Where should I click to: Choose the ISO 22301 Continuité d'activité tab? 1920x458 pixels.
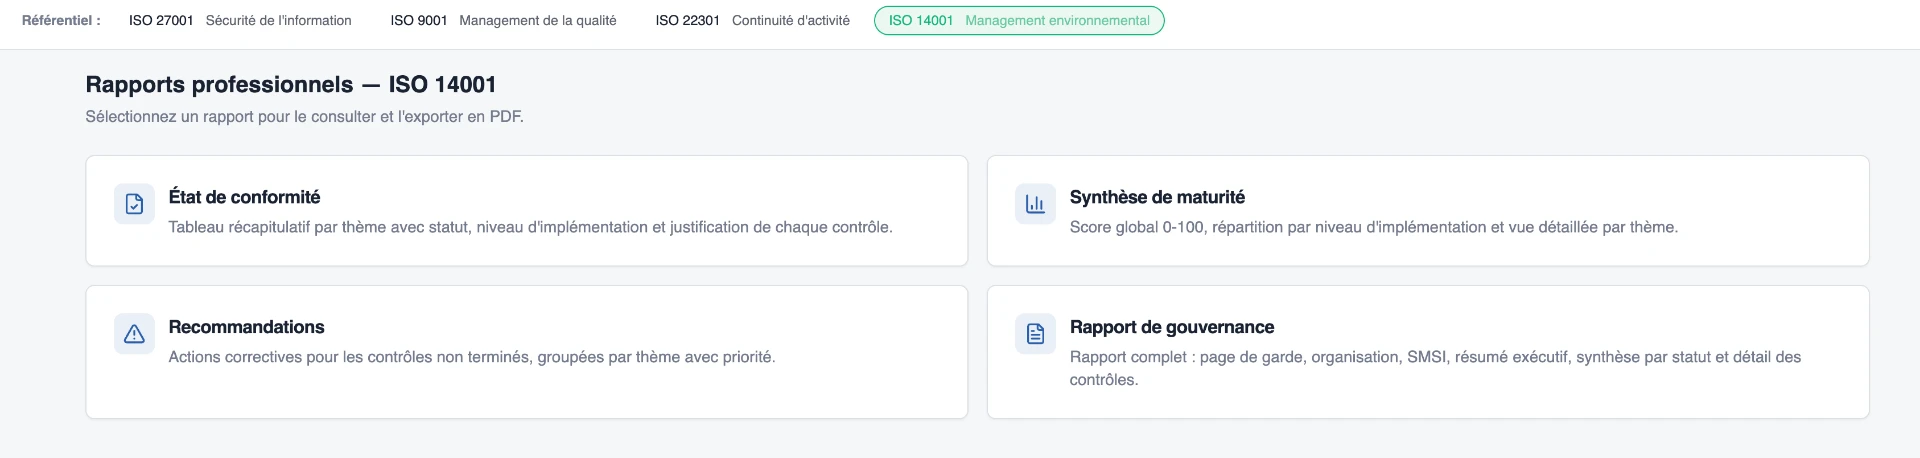click(752, 20)
